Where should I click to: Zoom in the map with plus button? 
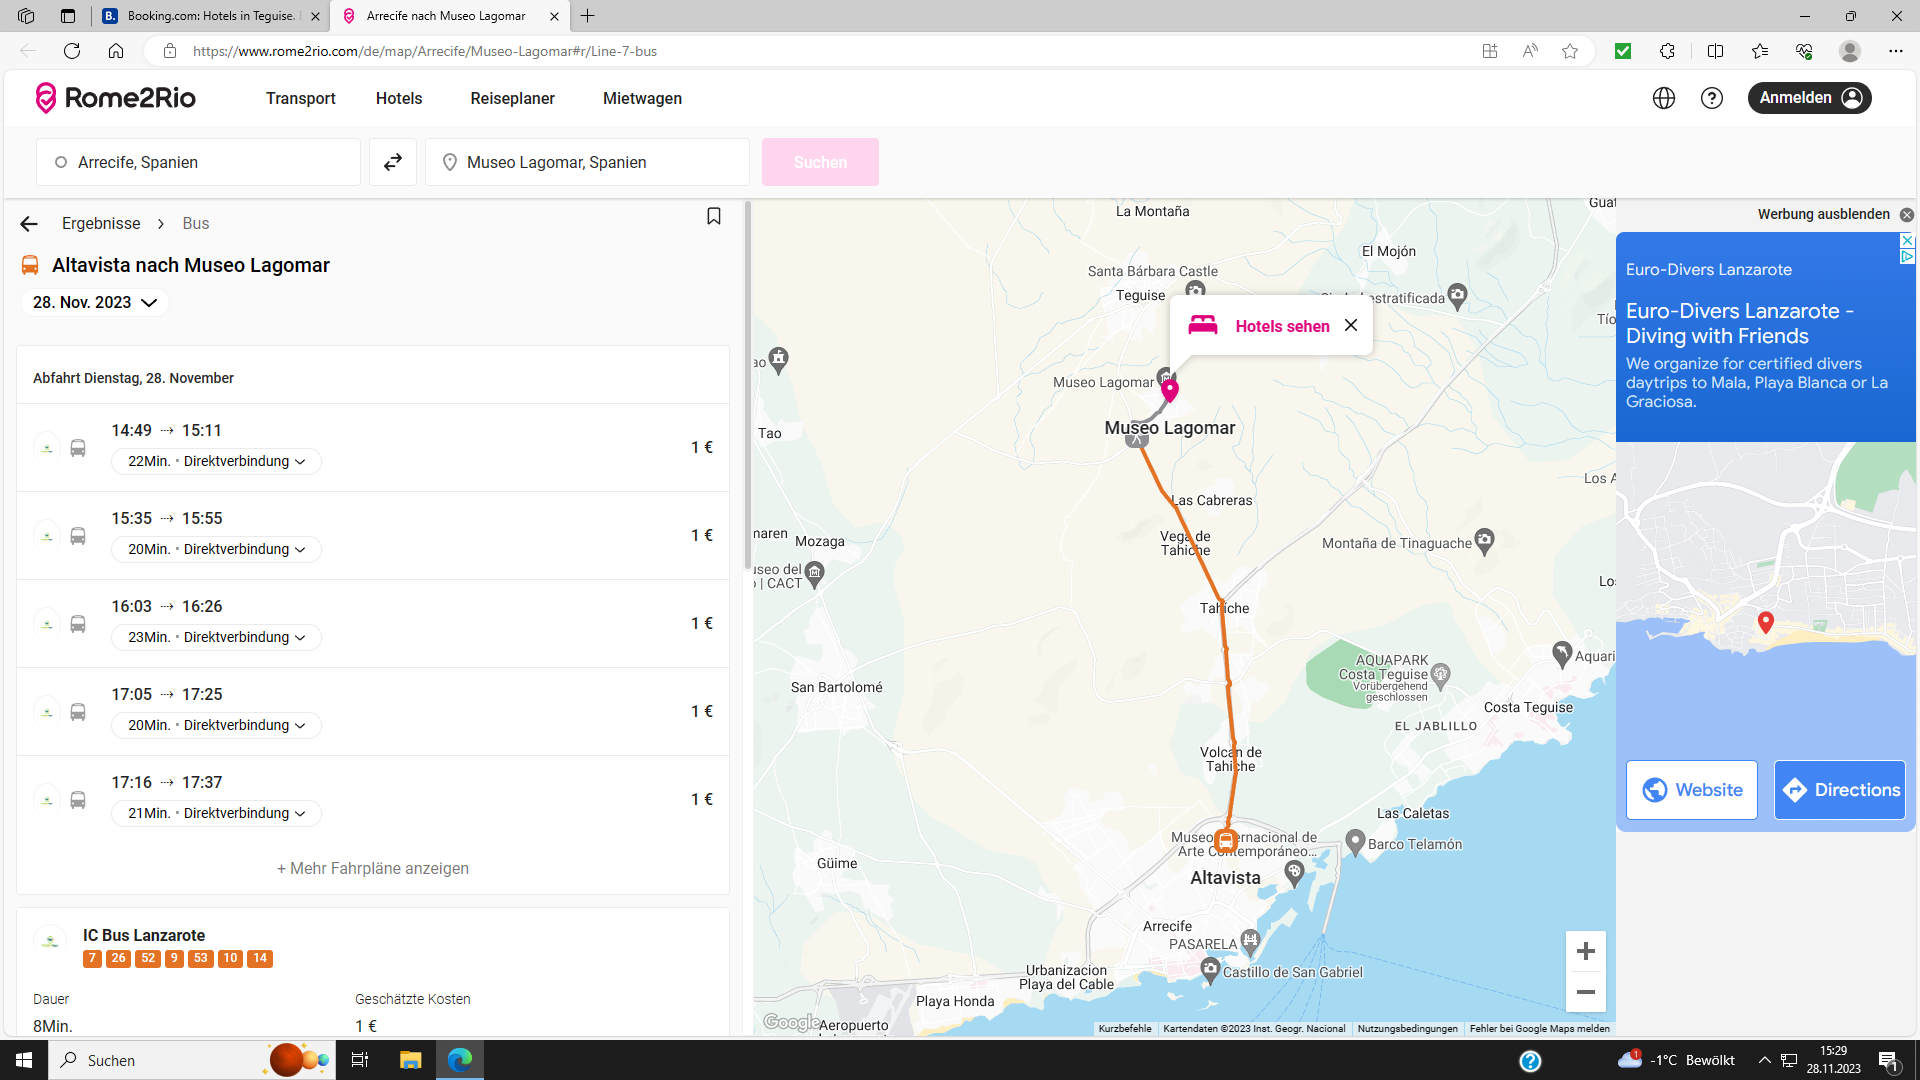(x=1585, y=951)
